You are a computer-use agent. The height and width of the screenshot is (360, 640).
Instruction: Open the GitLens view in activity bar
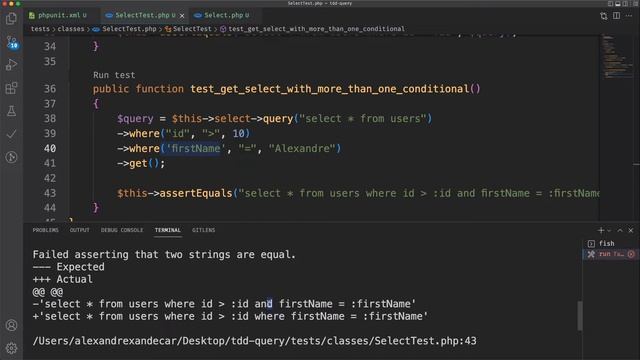click(x=11, y=157)
